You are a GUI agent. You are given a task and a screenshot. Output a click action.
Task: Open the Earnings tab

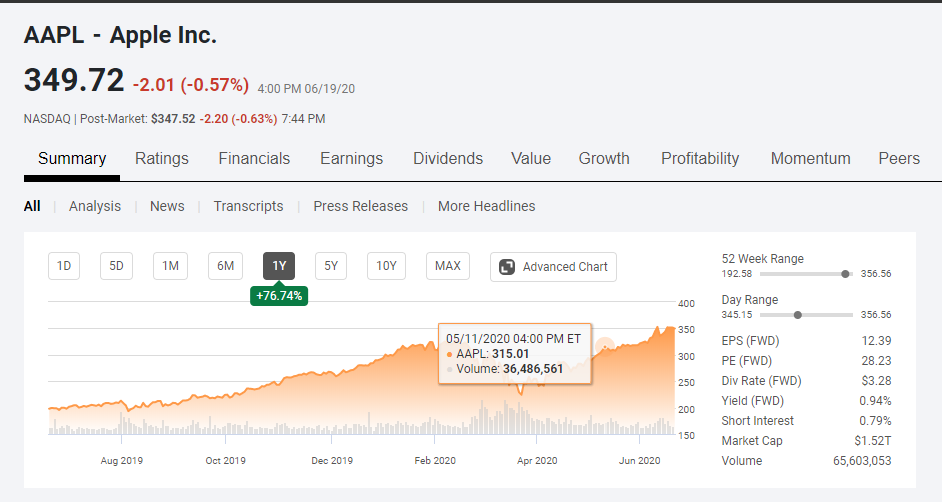coord(351,159)
